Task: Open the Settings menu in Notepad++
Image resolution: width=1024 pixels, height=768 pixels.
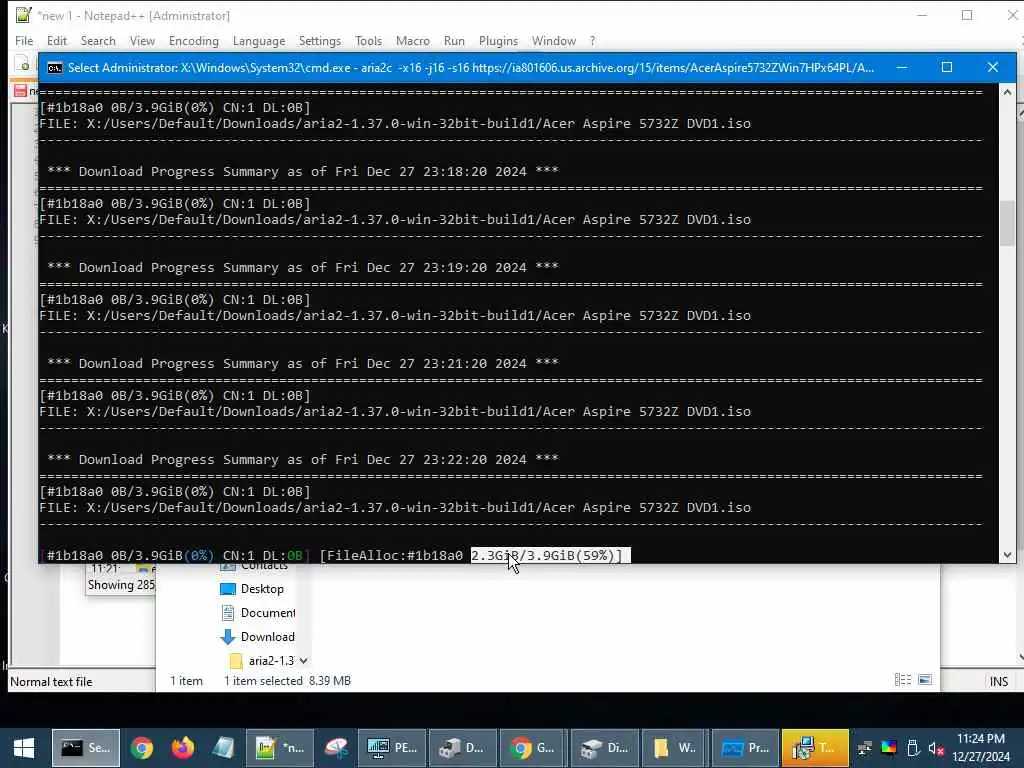Action: [x=320, y=40]
